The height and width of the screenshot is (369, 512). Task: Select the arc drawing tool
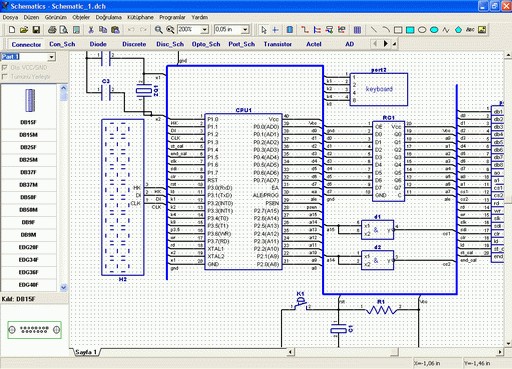386,30
